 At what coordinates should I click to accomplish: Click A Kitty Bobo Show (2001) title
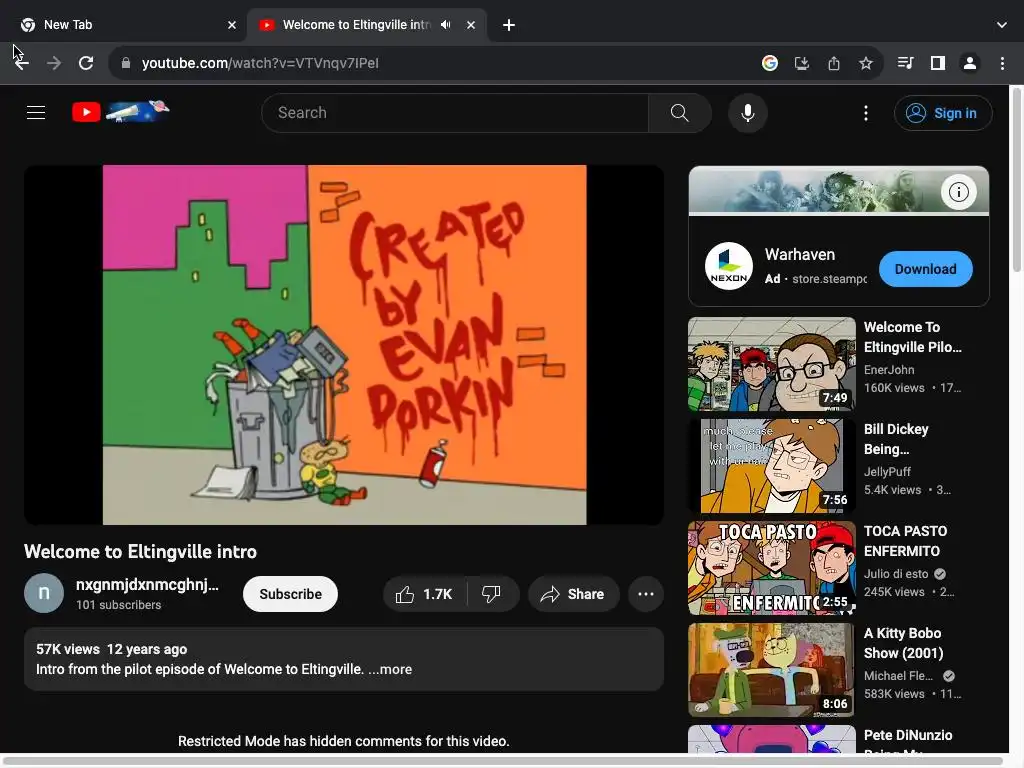tap(903, 643)
